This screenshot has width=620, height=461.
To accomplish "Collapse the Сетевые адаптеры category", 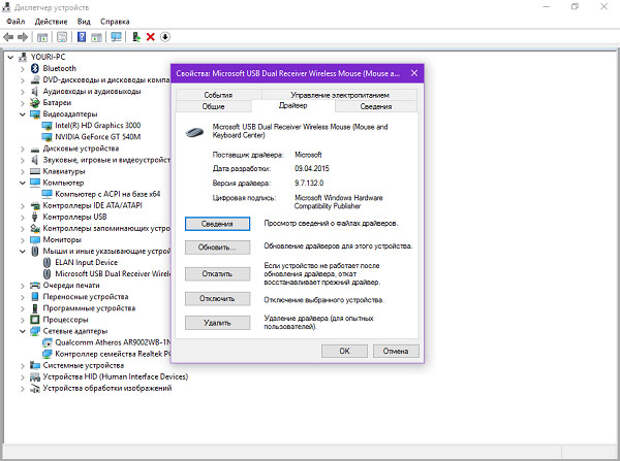I will 23,331.
